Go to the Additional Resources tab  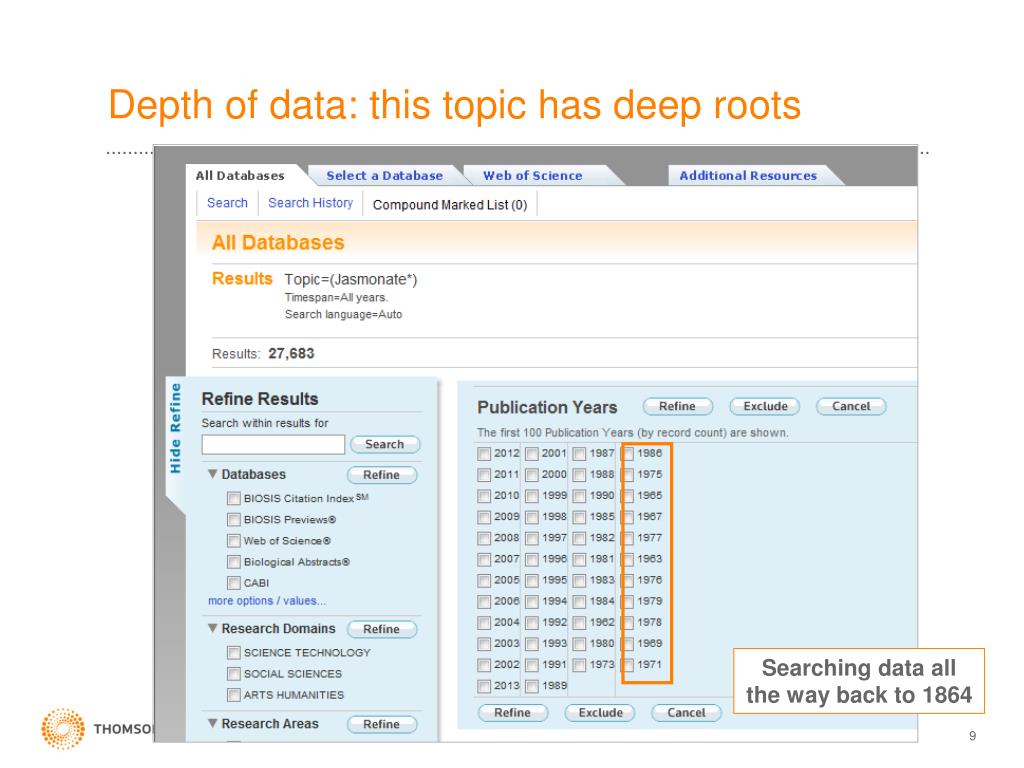tap(748, 176)
